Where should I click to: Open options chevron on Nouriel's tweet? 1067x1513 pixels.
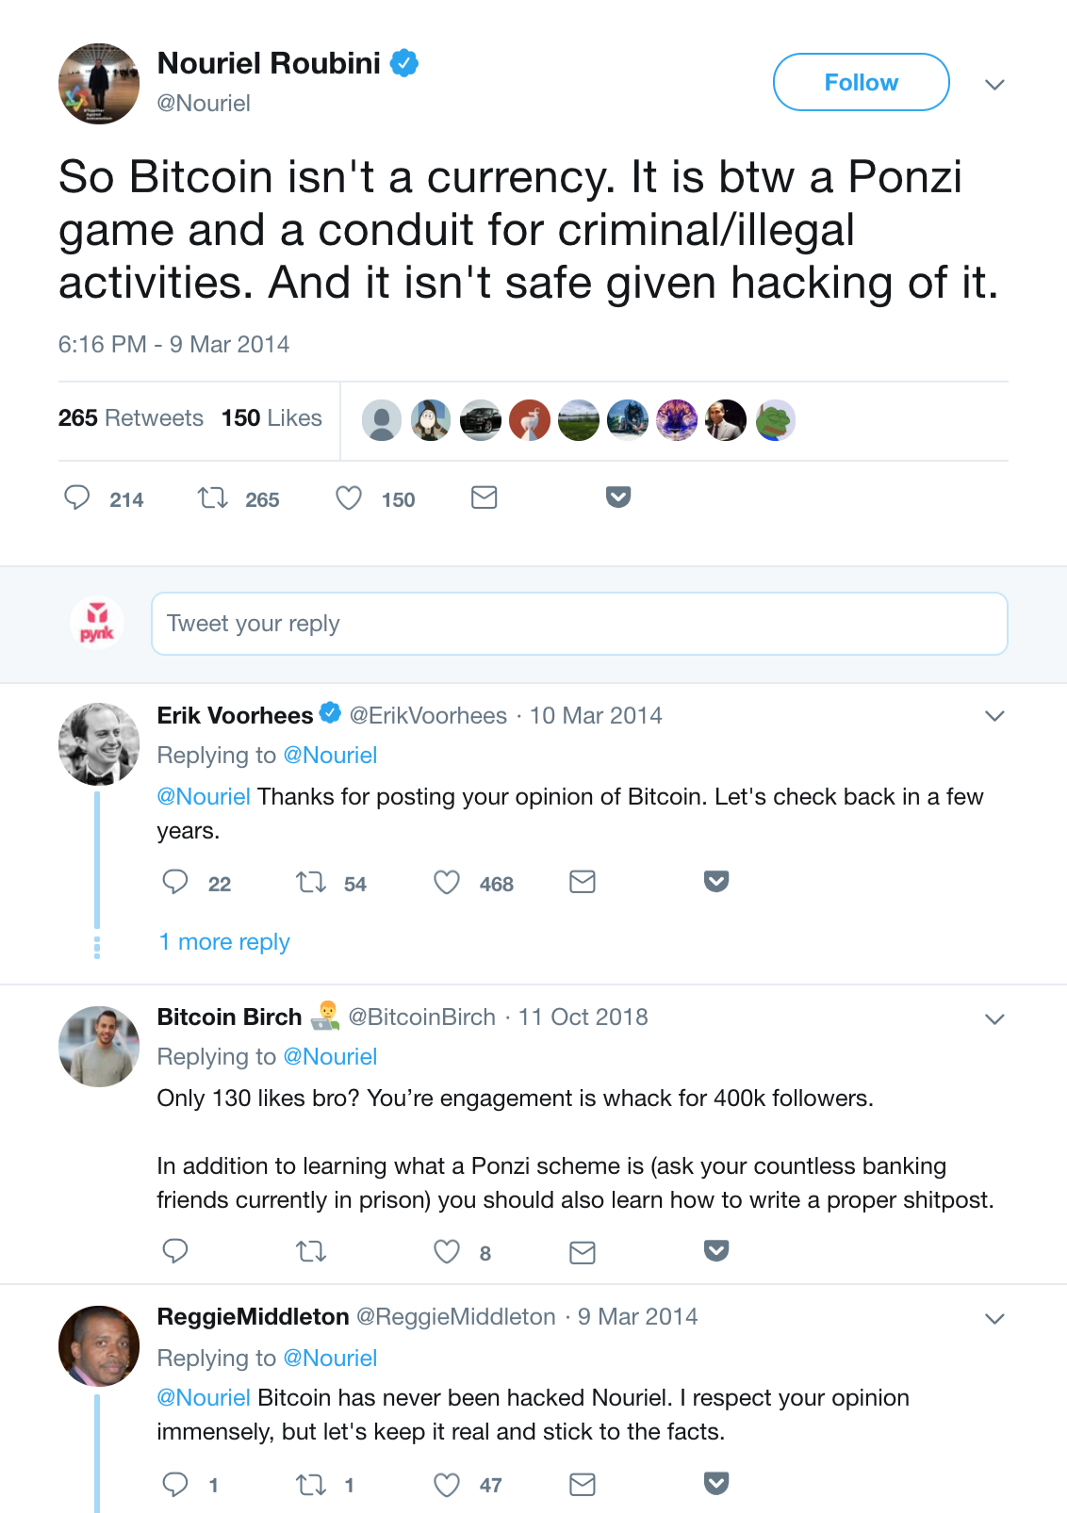tap(994, 84)
